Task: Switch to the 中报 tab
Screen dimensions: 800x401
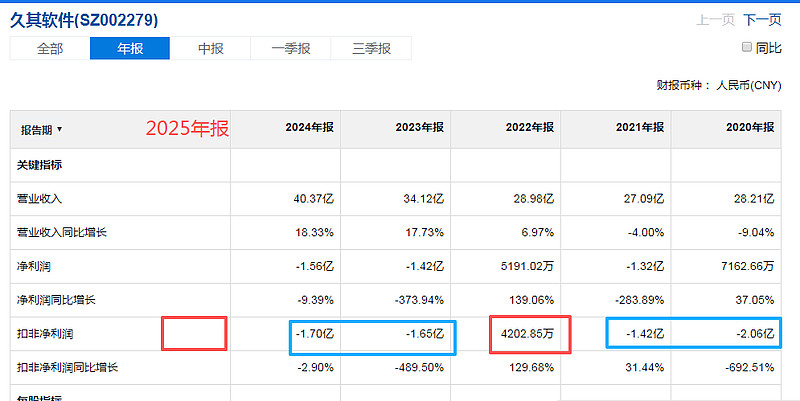Action: (210, 48)
